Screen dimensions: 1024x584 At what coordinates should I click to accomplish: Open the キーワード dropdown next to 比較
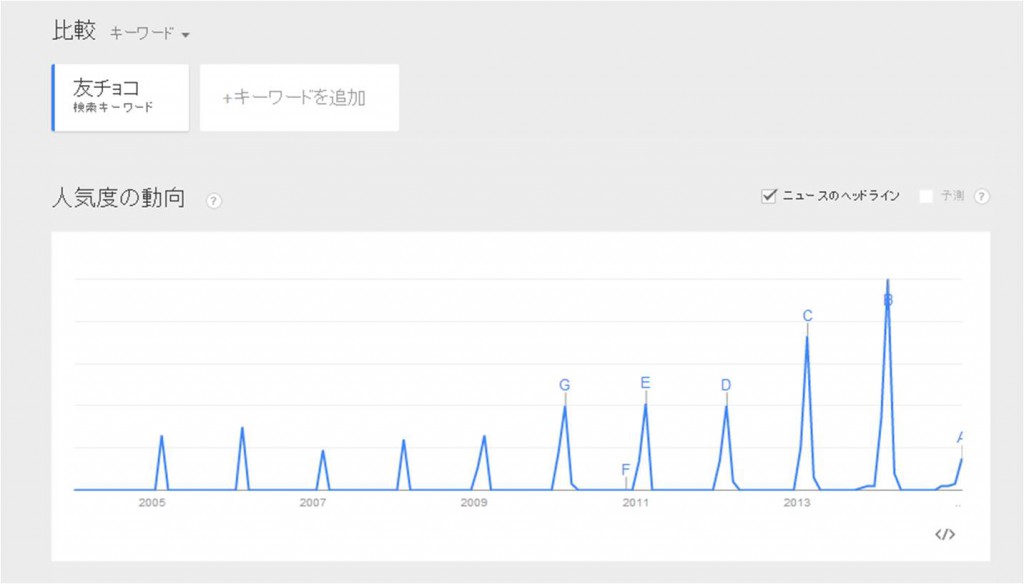150,33
